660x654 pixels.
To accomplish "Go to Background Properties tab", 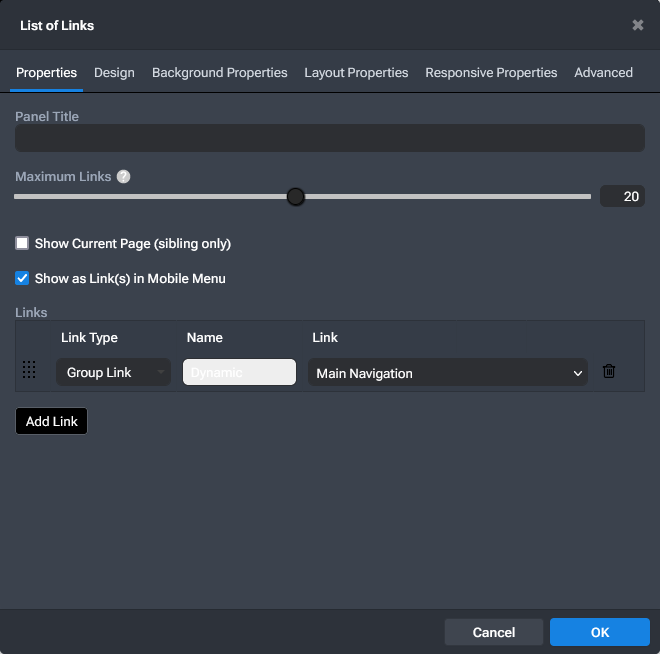I will 219,73.
